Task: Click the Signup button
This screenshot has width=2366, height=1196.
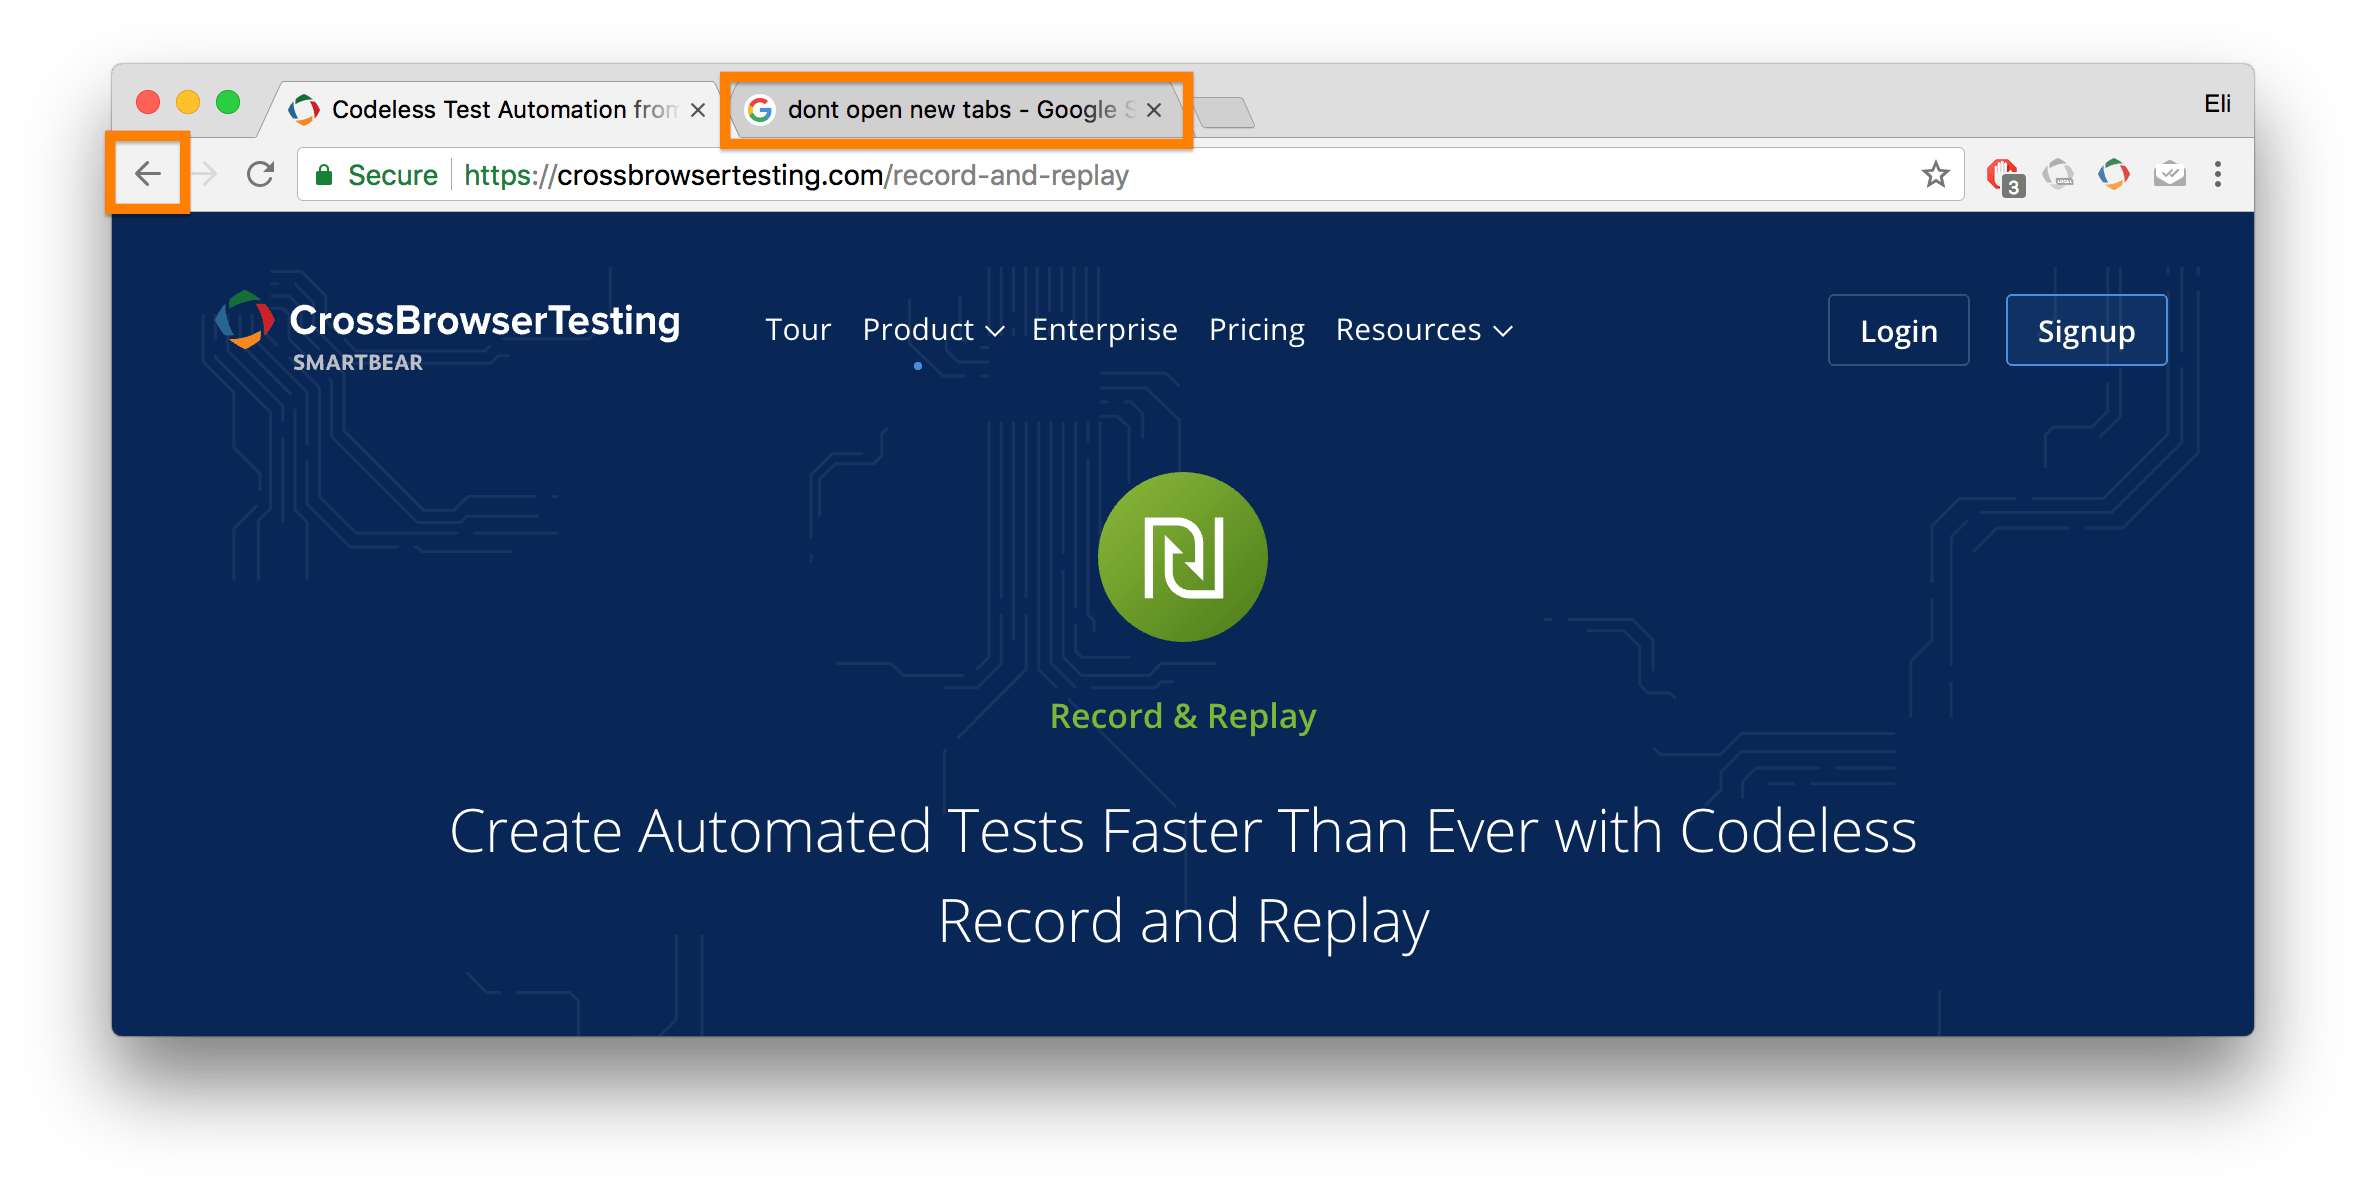Action: (x=2086, y=330)
